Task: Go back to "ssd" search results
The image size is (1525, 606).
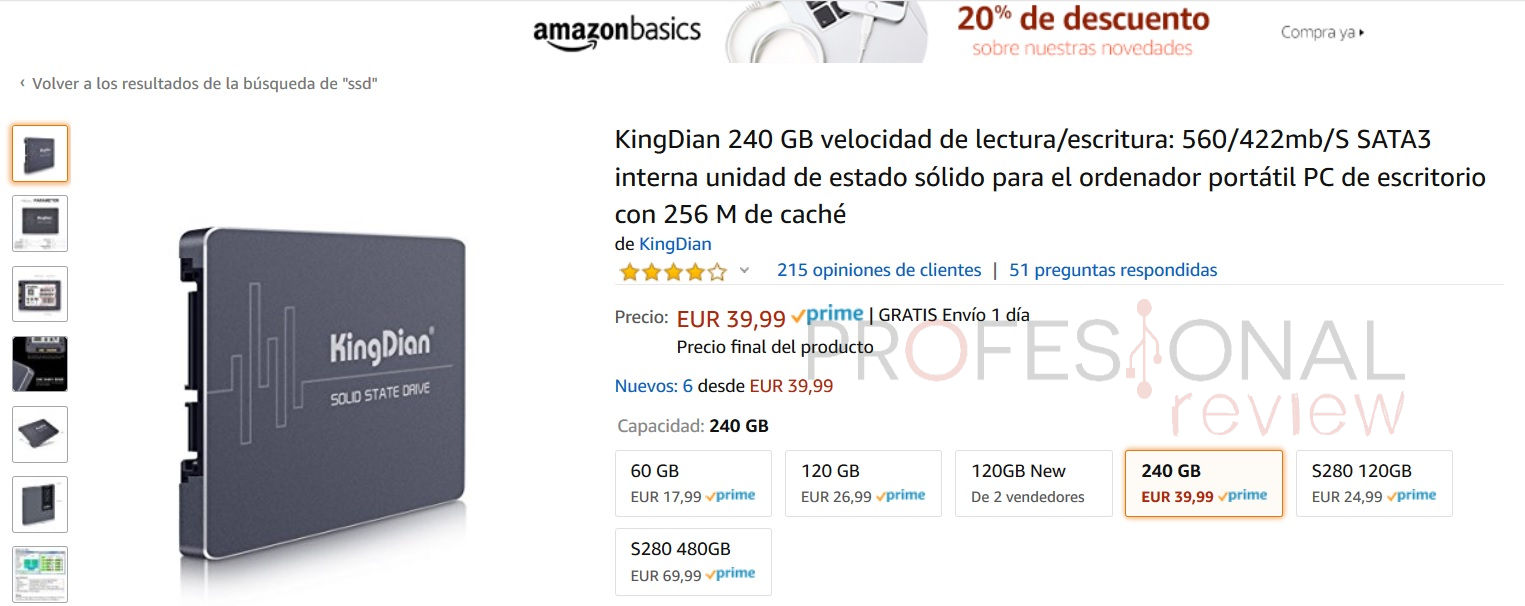Action: point(198,84)
